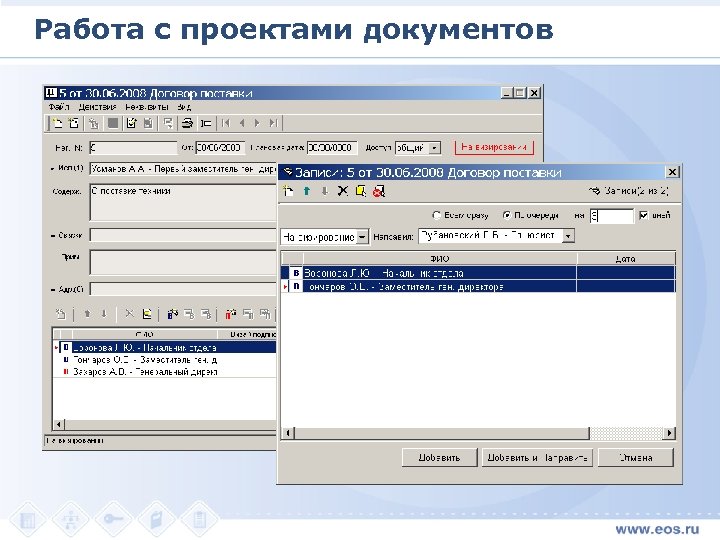
Task: Go to first record navigation arrow
Action: [x=225, y=123]
